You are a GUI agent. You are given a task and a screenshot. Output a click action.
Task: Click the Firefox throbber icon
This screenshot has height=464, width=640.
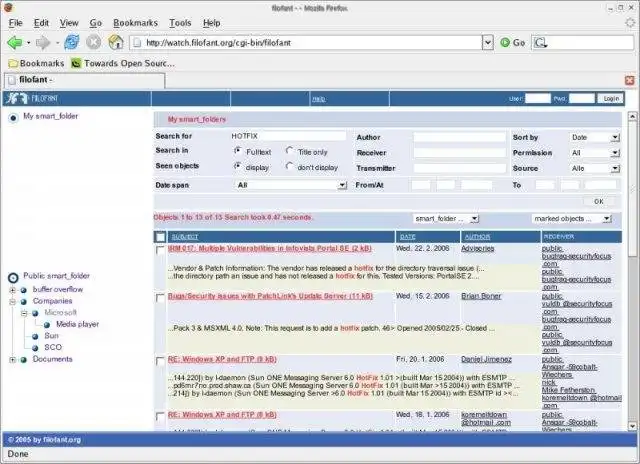631,23
